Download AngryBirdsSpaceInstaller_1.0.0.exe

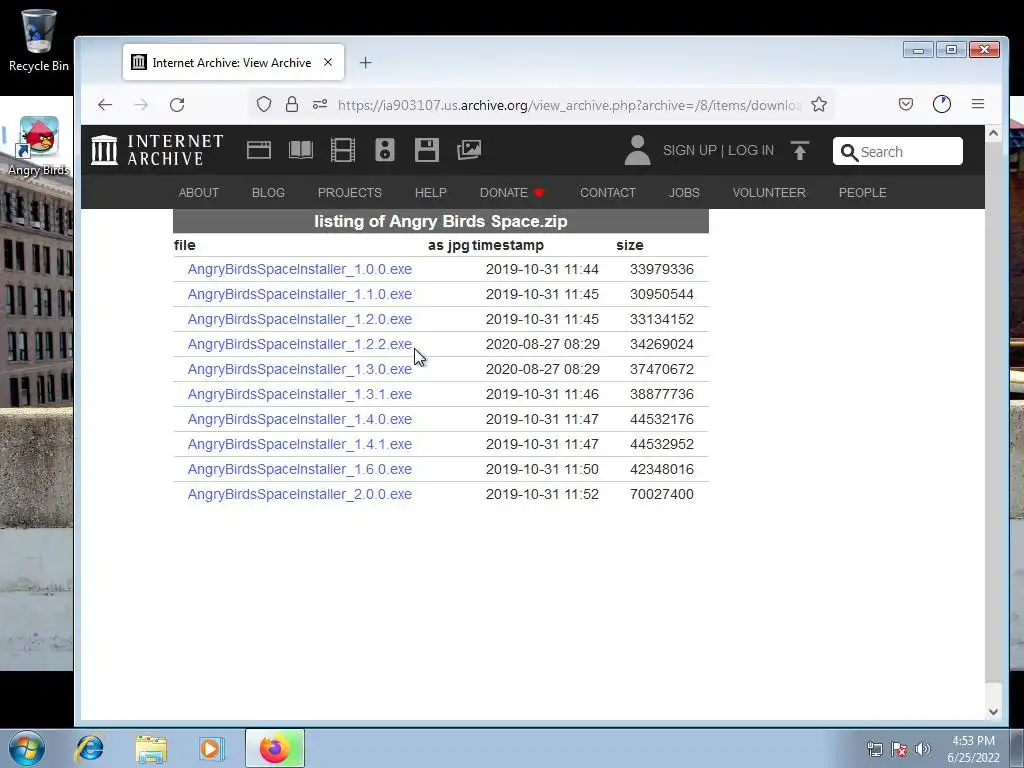[300, 269]
